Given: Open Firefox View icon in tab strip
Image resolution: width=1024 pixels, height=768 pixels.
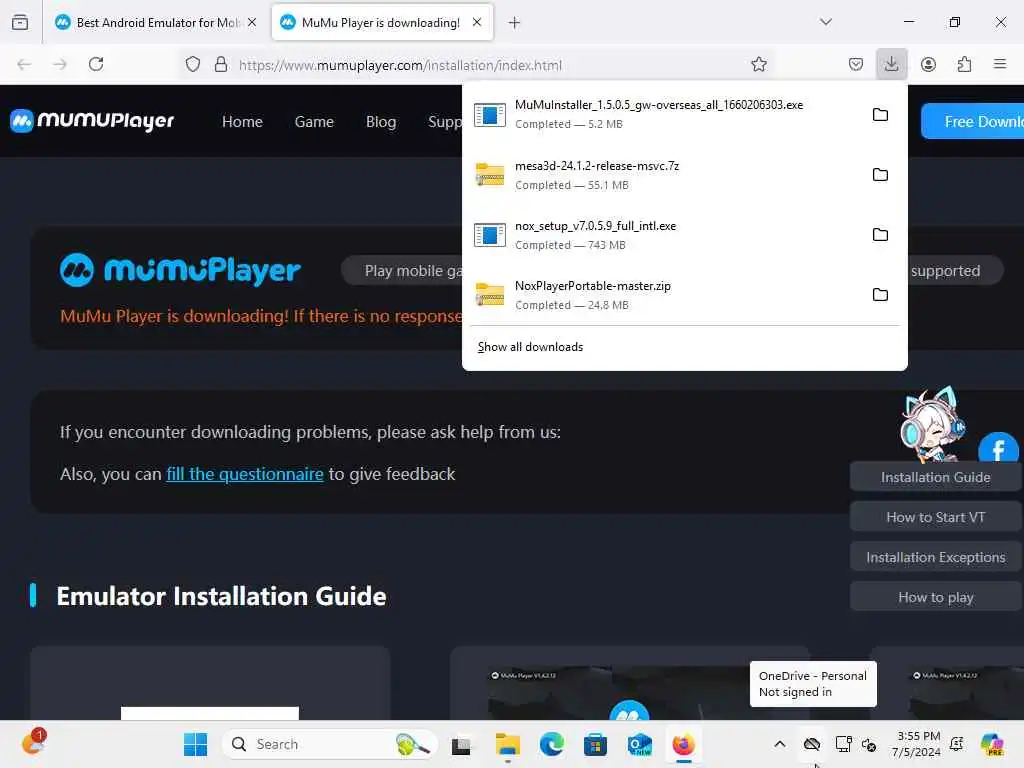Looking at the screenshot, I should click(x=20, y=22).
